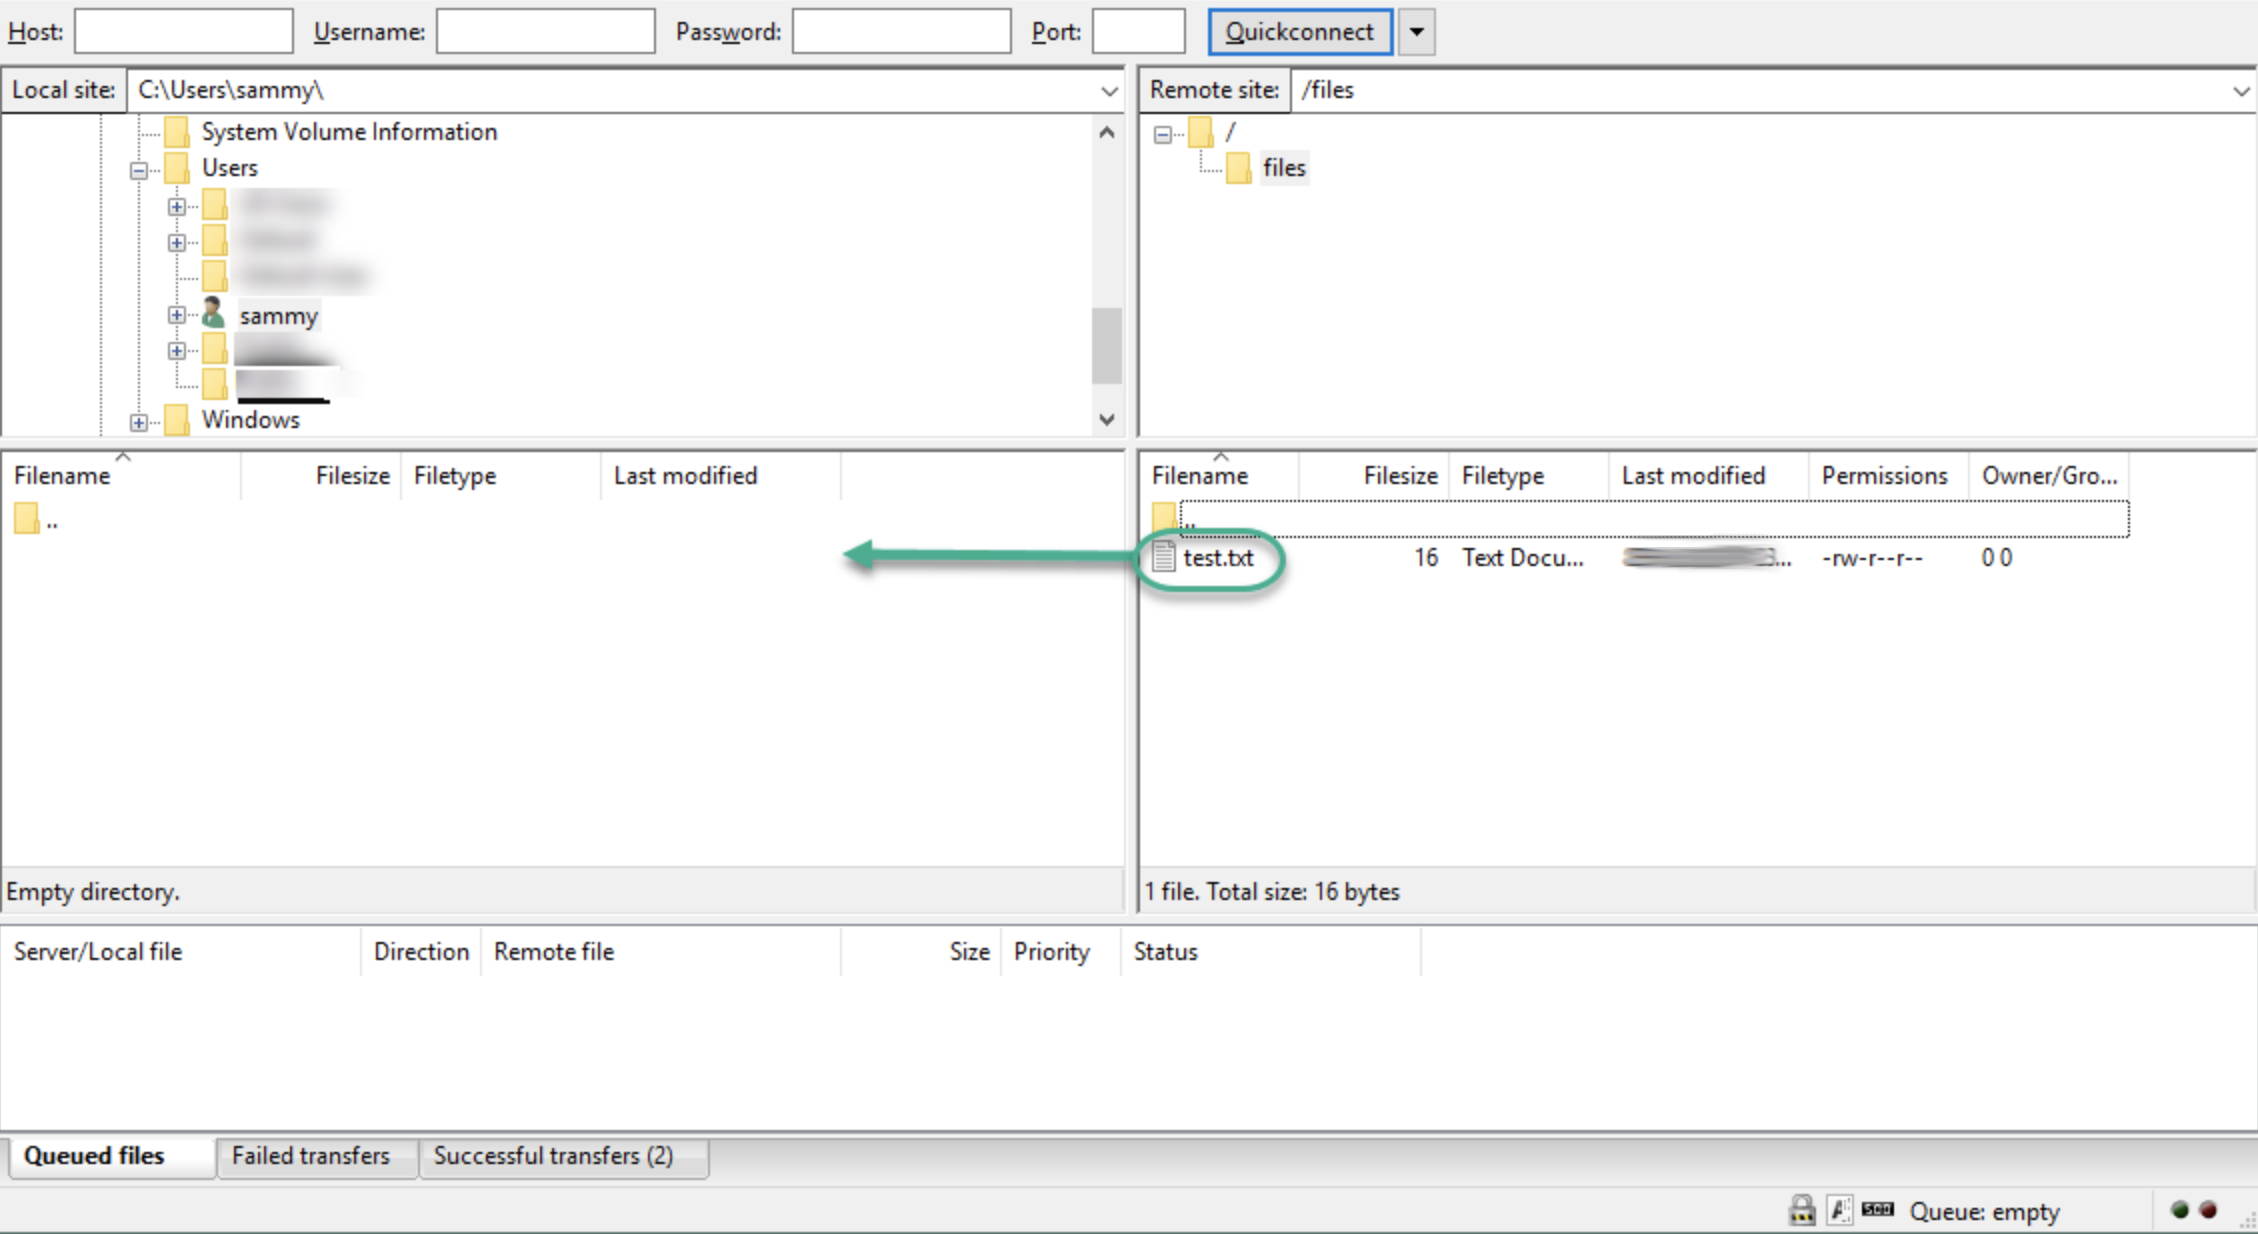Click the local tree scrollbar down arrow
This screenshot has height=1234, width=2258.
click(1107, 419)
